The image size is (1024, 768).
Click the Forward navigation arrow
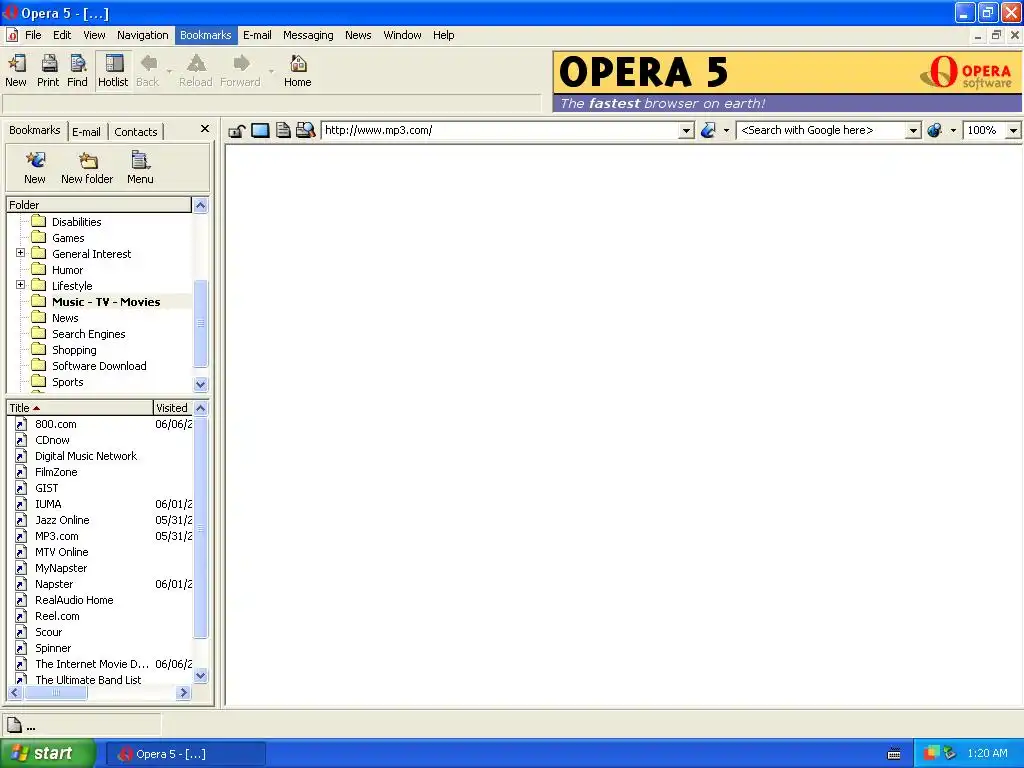point(241,70)
